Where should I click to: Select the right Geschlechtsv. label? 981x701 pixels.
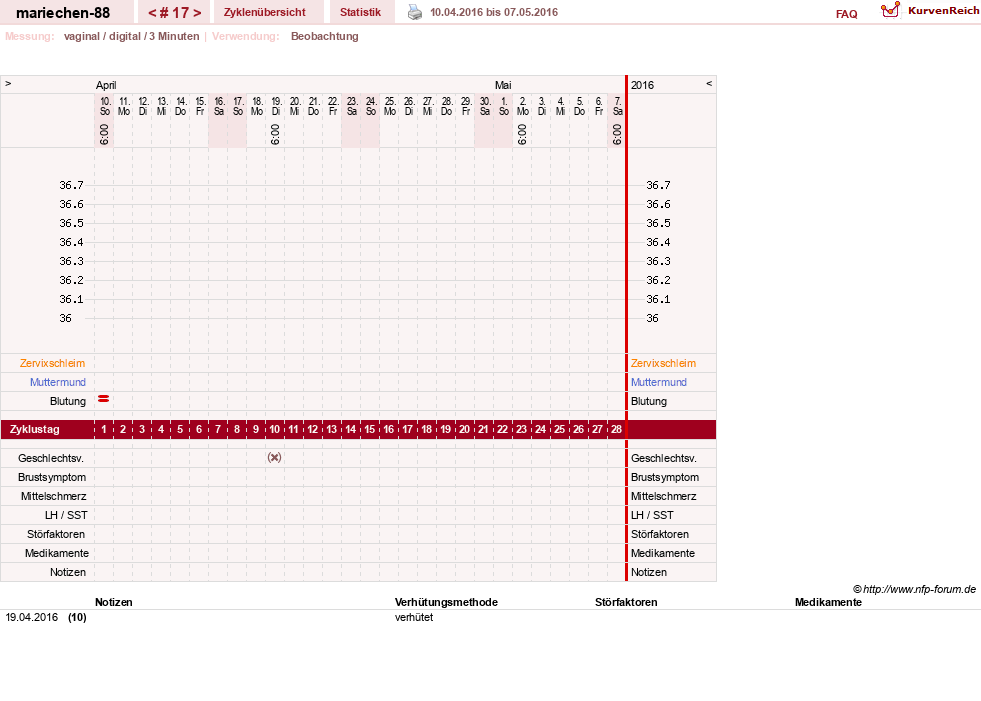[664, 458]
